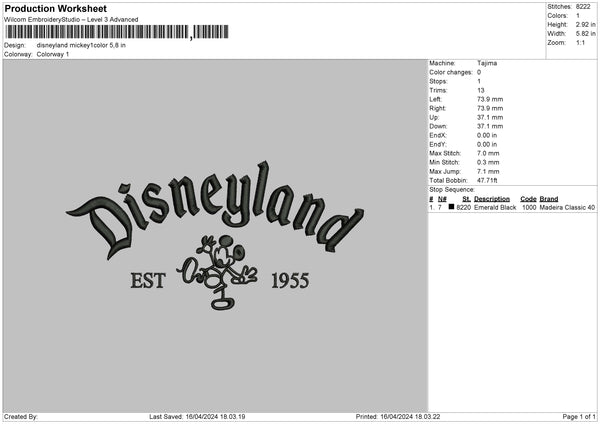Viewport: 600px width, 424px height.
Task: Click the Up value 37.1 mm
Action: click(x=490, y=117)
